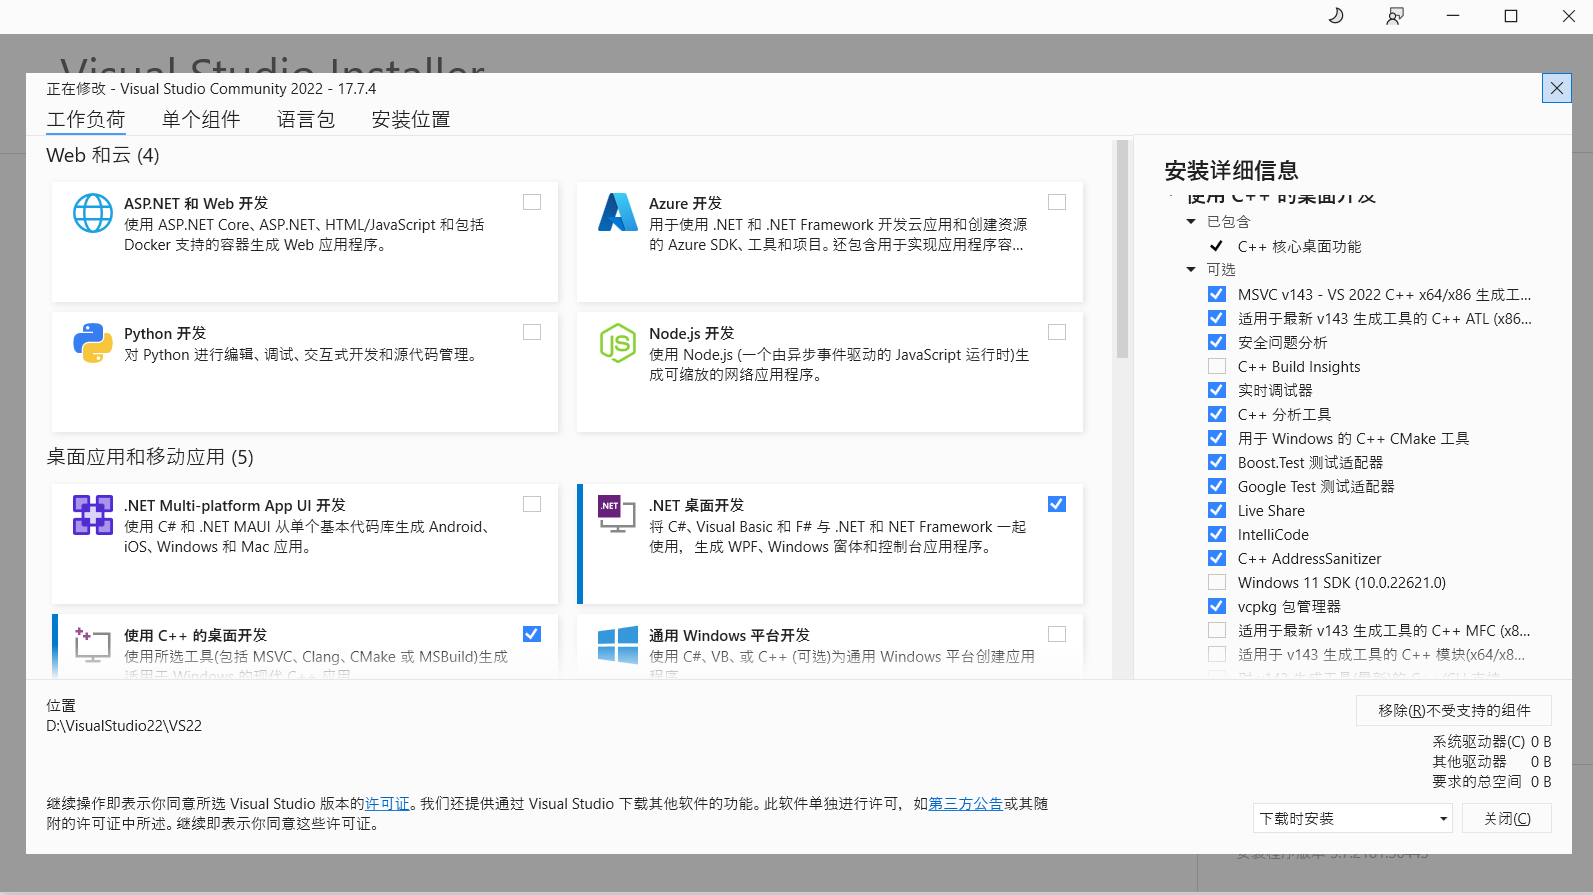Toggle the dark theme moon icon

coord(1336,16)
